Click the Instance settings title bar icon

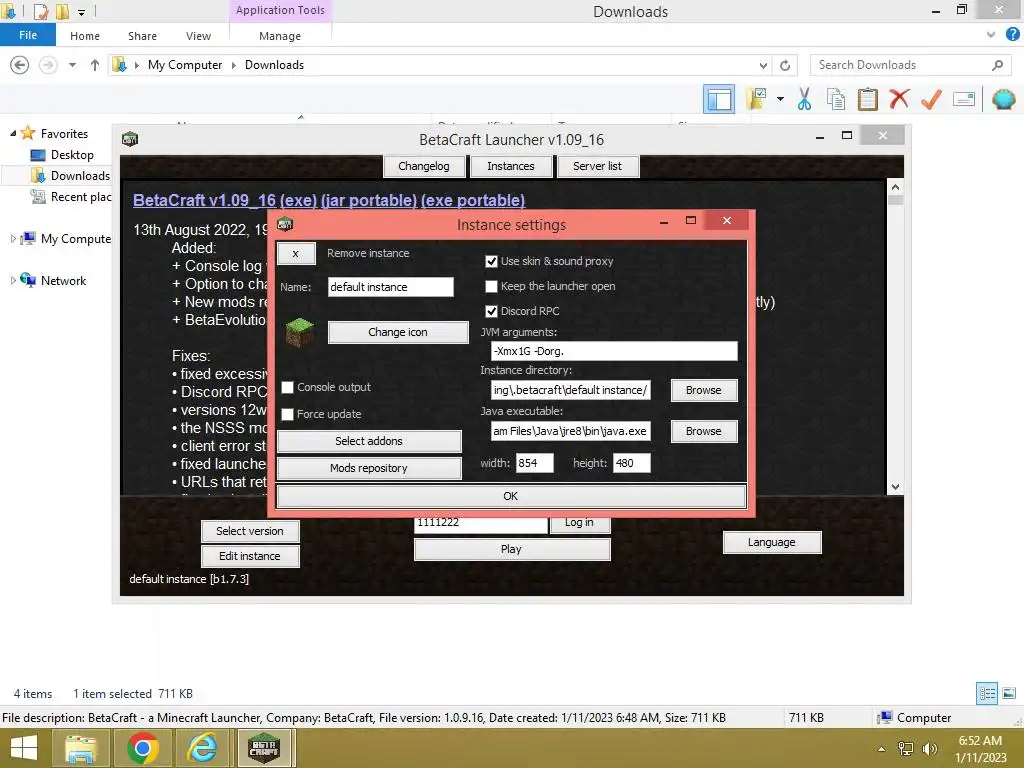coord(285,225)
